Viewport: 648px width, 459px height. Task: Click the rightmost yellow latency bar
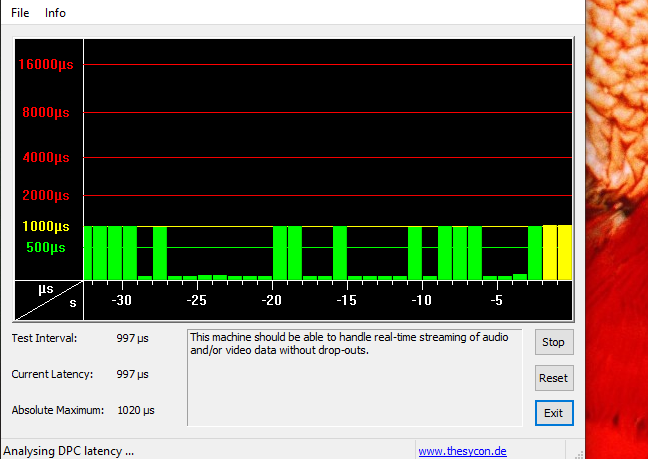point(565,253)
